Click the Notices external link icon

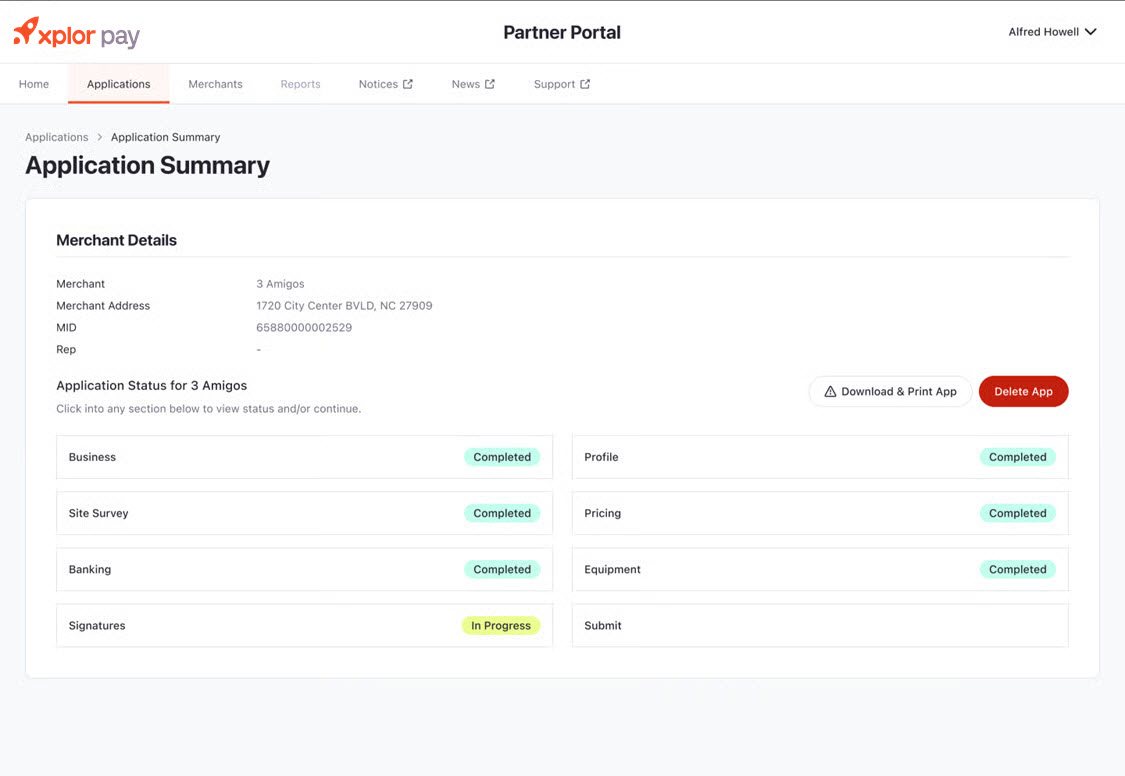click(x=408, y=84)
